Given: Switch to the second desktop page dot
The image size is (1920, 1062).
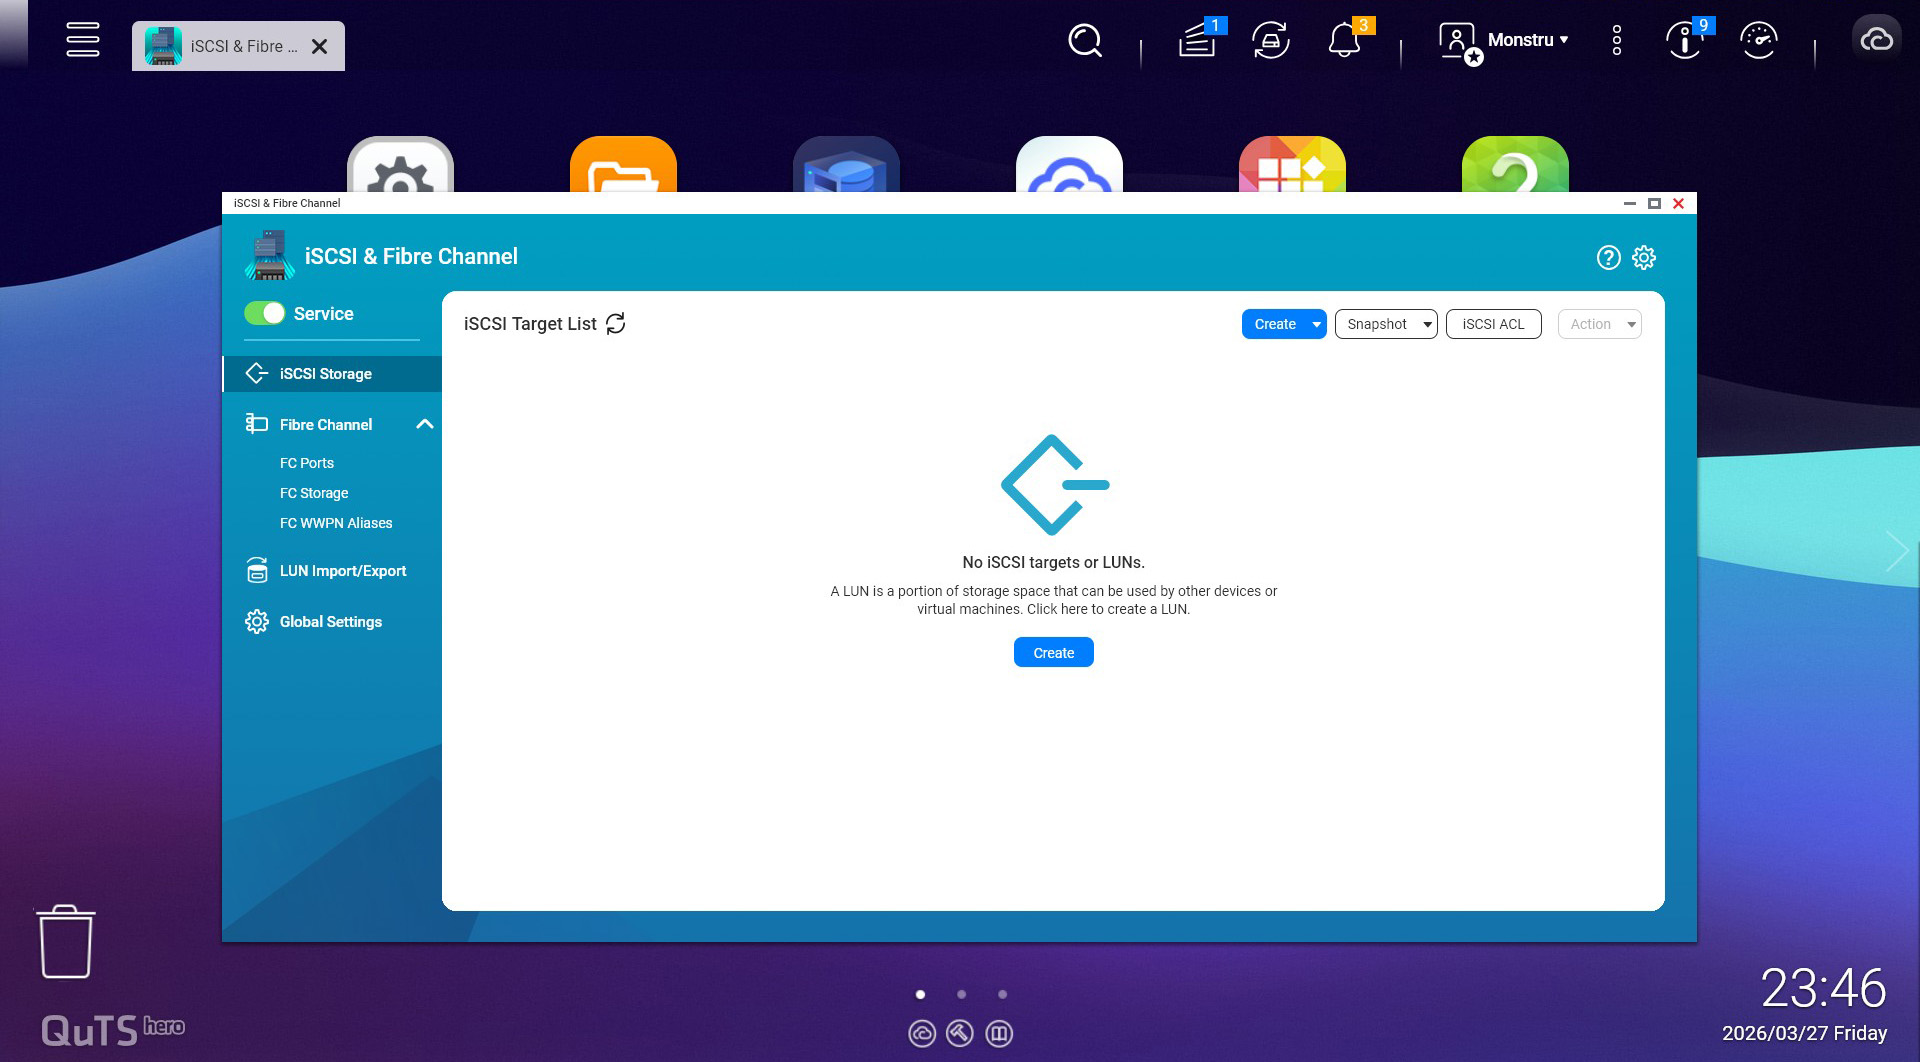Looking at the screenshot, I should click(x=961, y=995).
